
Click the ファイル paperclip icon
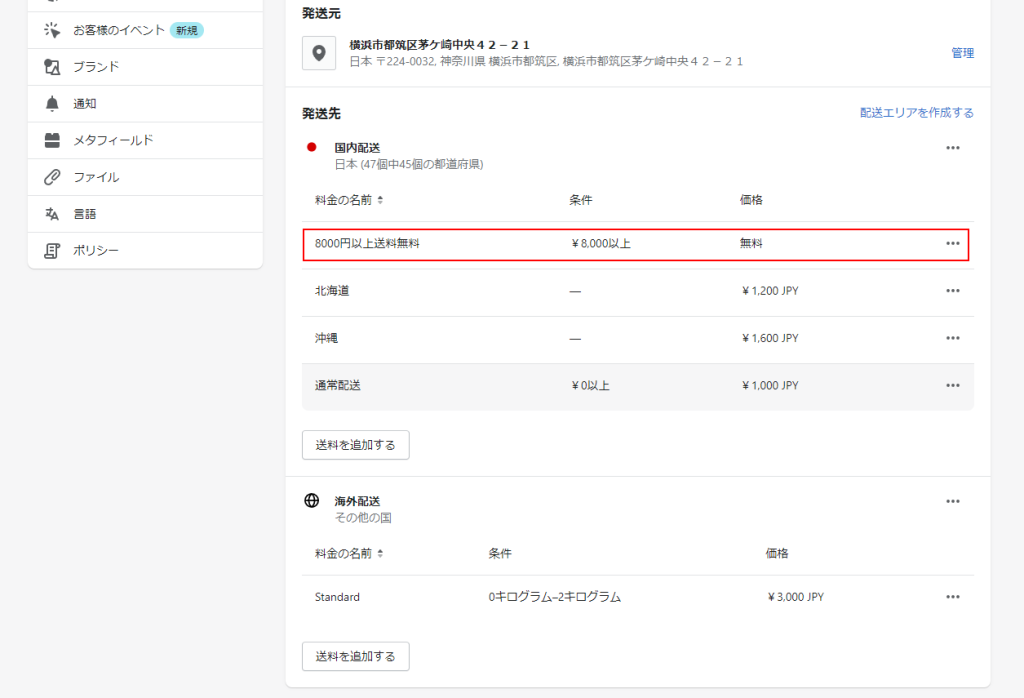tap(52, 177)
